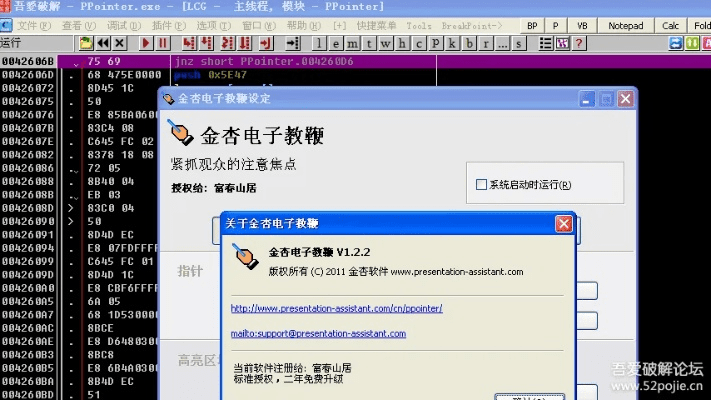
Task: Open the 插件(P) menu
Action: pos(168,26)
